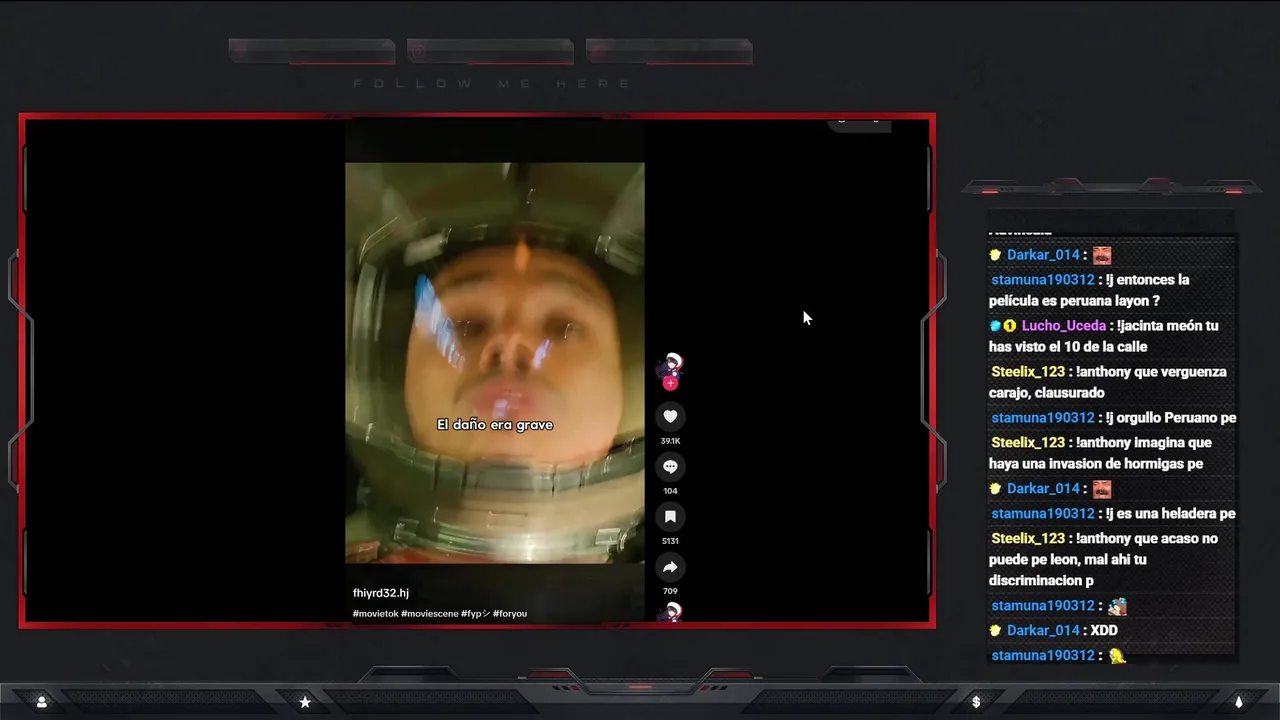Click the 709 shares count
Viewport: 1280px width, 720px height.
click(670, 591)
